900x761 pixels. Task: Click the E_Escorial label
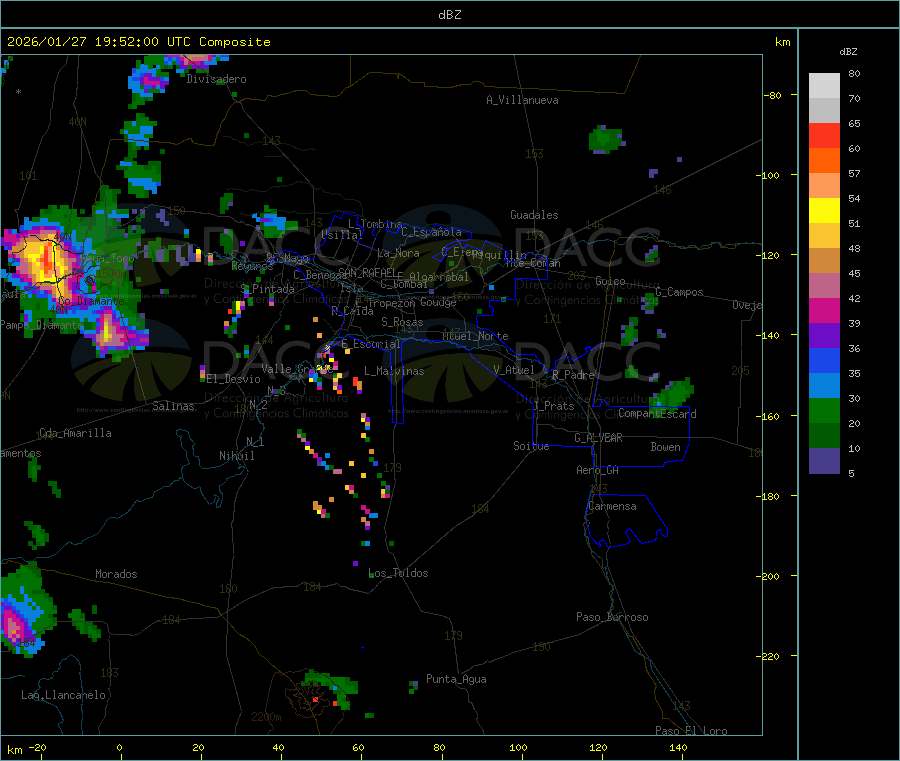pyautogui.click(x=371, y=344)
